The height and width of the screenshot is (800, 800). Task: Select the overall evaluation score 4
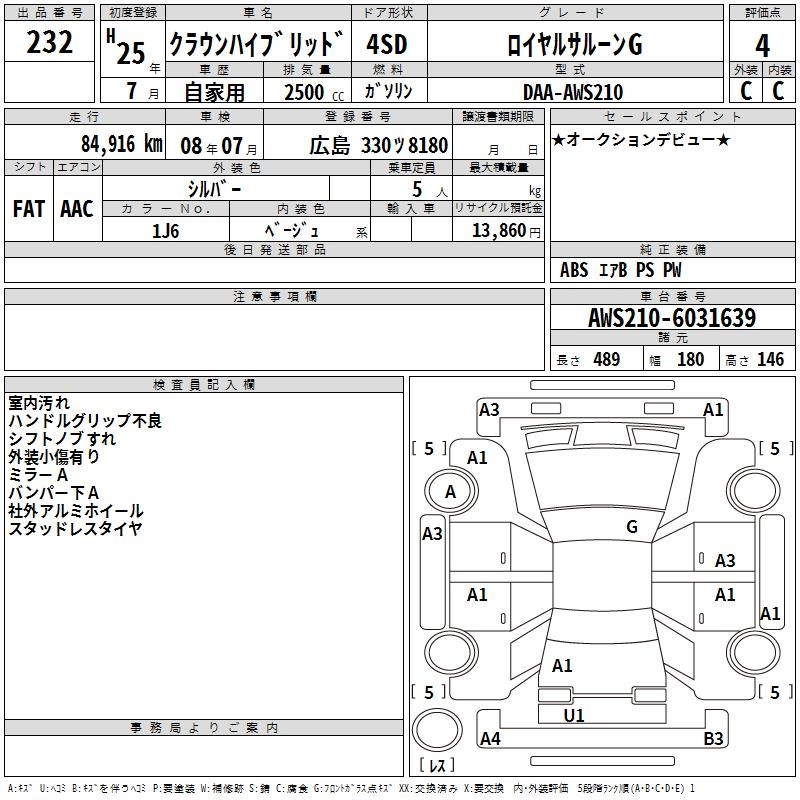[x=762, y=44]
